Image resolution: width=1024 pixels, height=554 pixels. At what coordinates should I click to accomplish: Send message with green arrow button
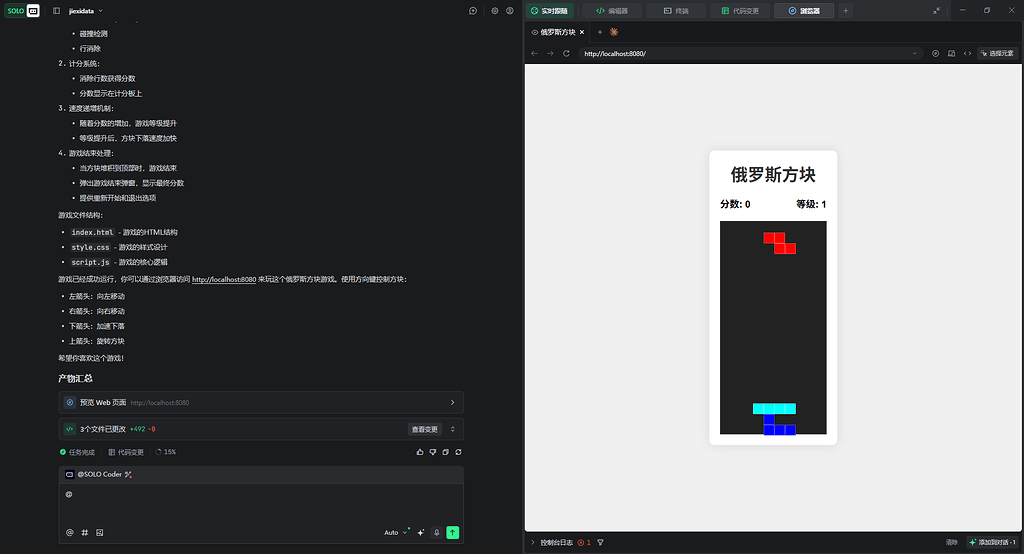click(x=453, y=532)
